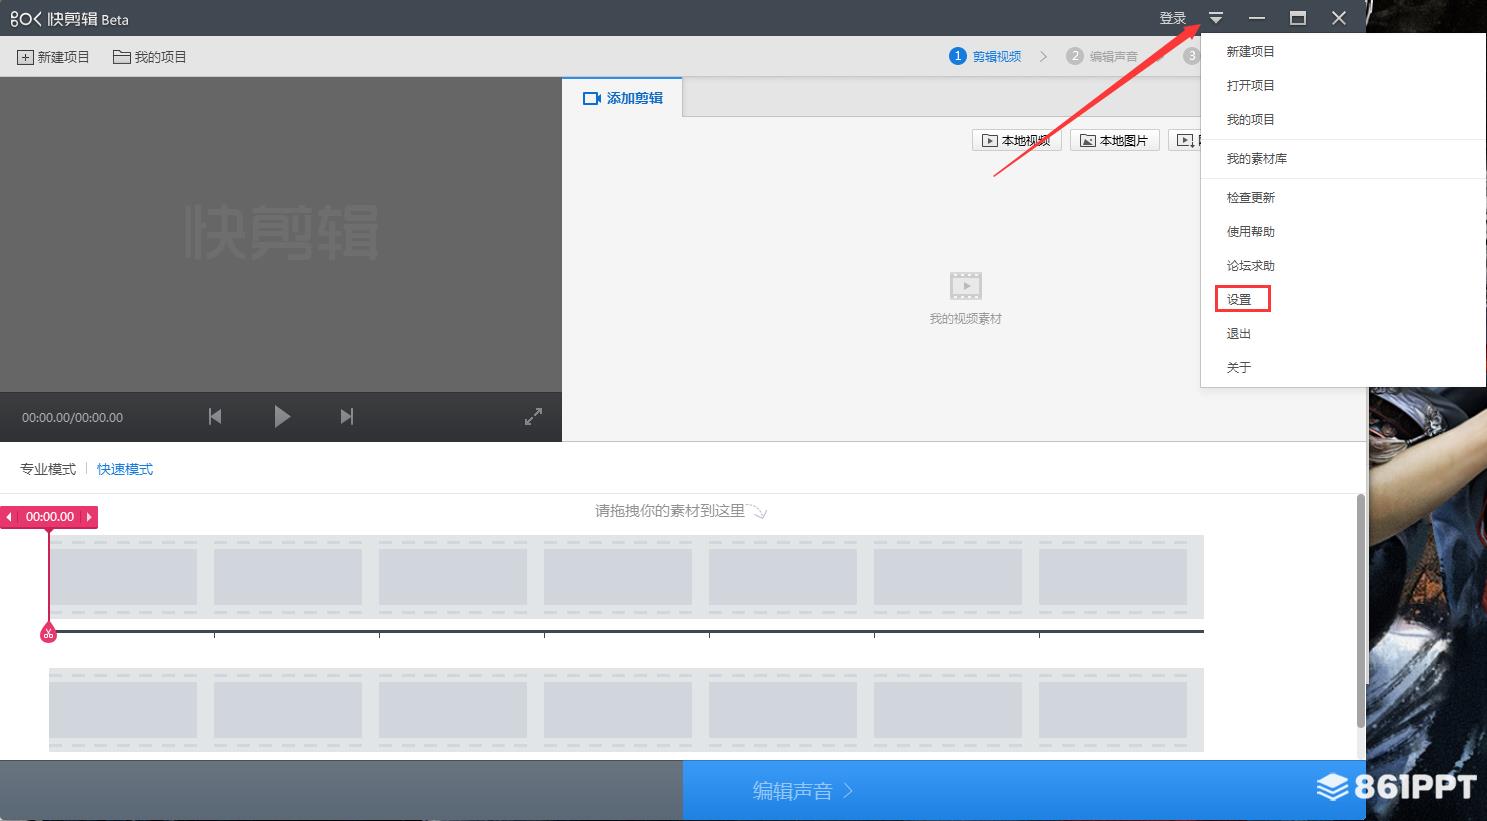Open the main menu dropdown arrow in title bar
Viewport: 1487px width, 821px height.
tap(1216, 18)
